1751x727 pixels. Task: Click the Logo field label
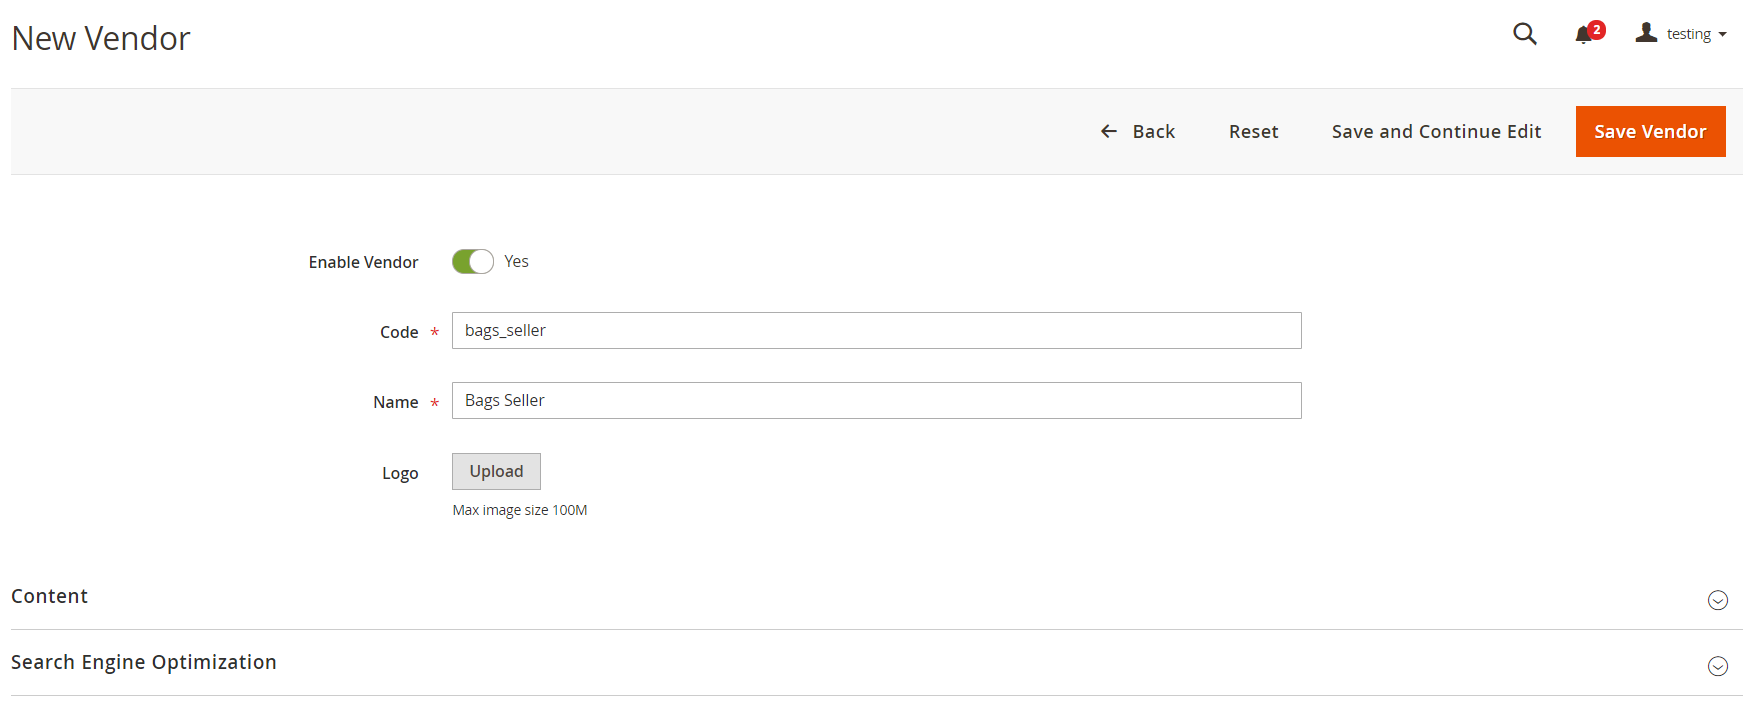[x=400, y=474]
